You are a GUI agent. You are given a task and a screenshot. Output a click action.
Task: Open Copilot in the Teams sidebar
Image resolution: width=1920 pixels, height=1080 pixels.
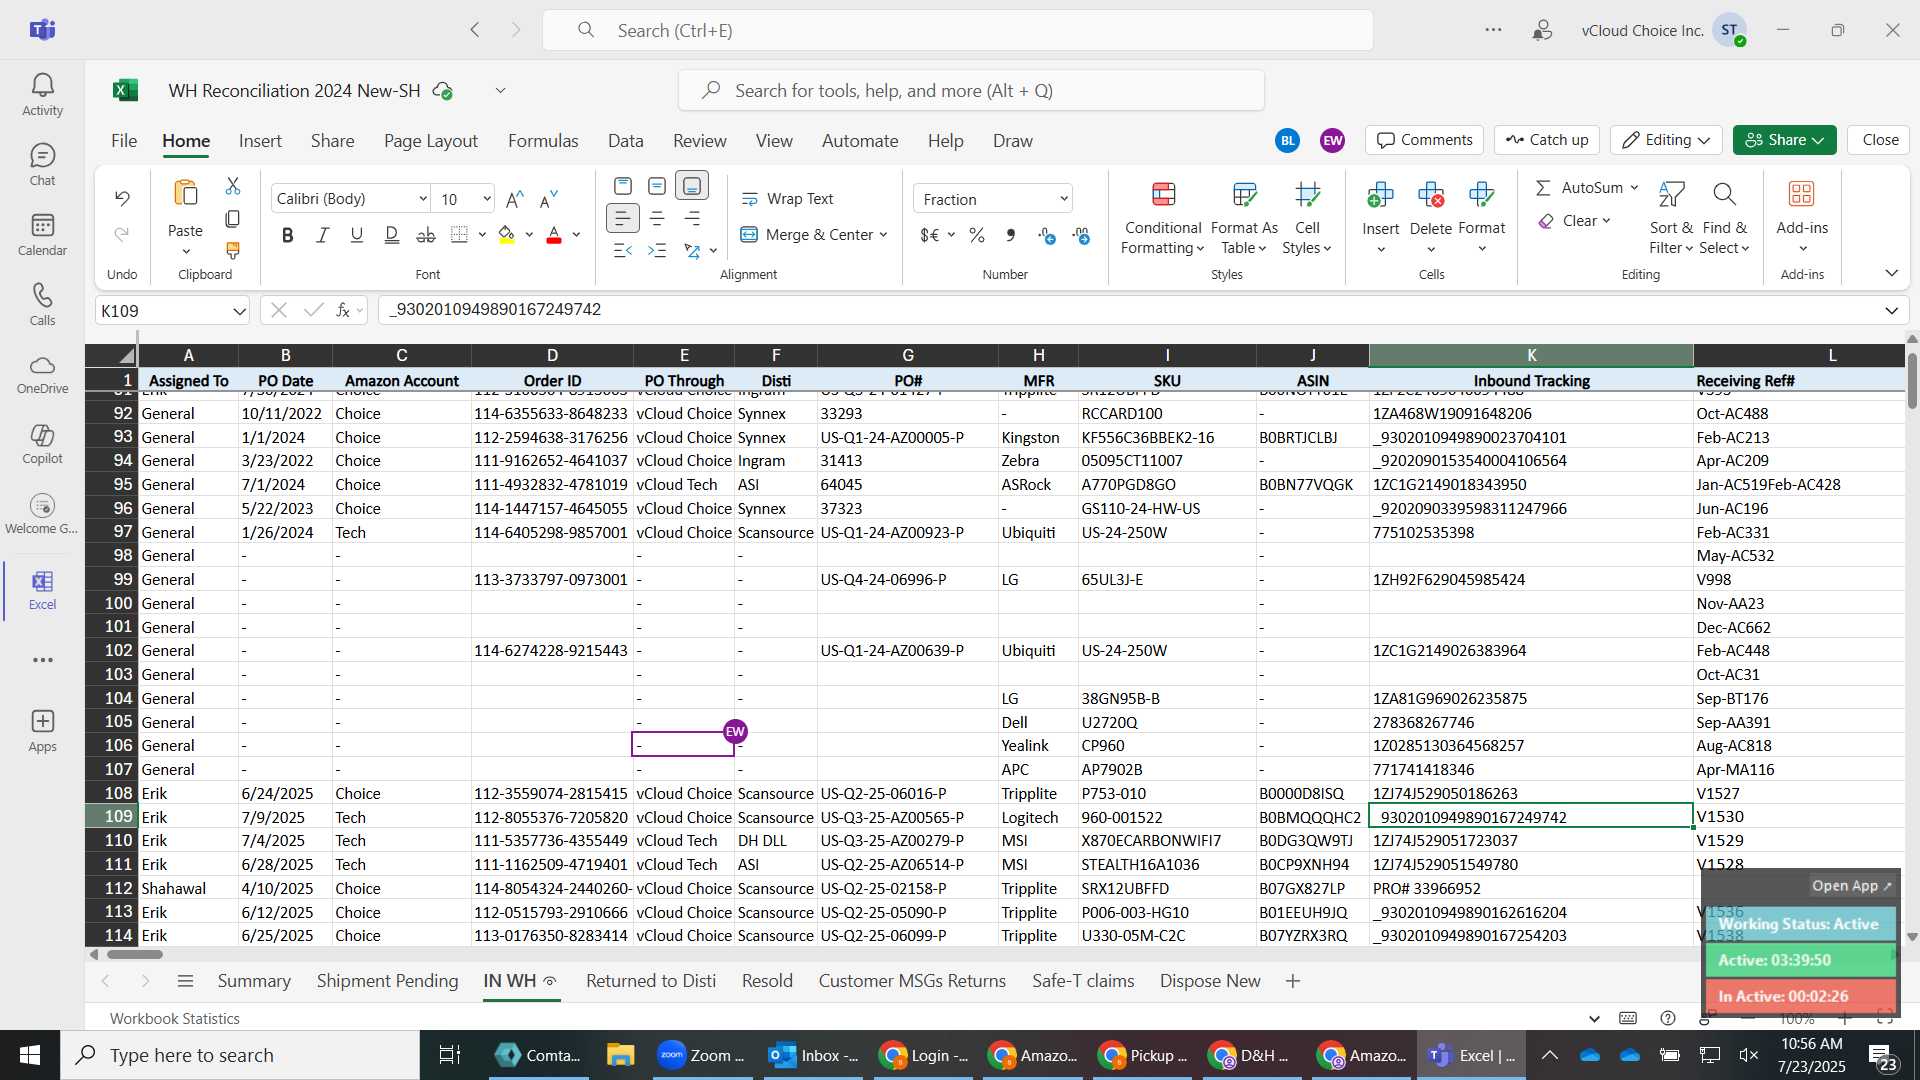coord(42,444)
